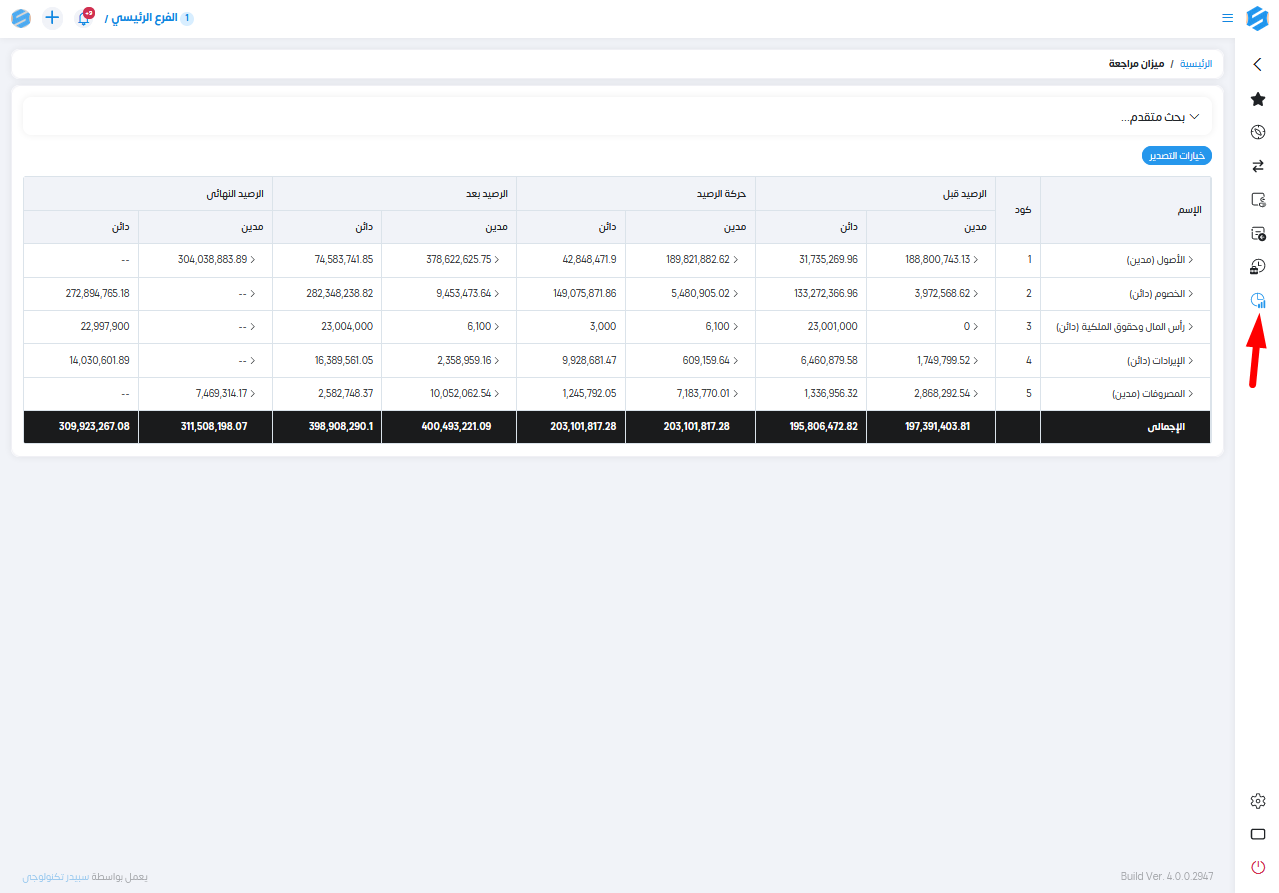Click the red power logout icon
1279x893 pixels.
(1258, 866)
